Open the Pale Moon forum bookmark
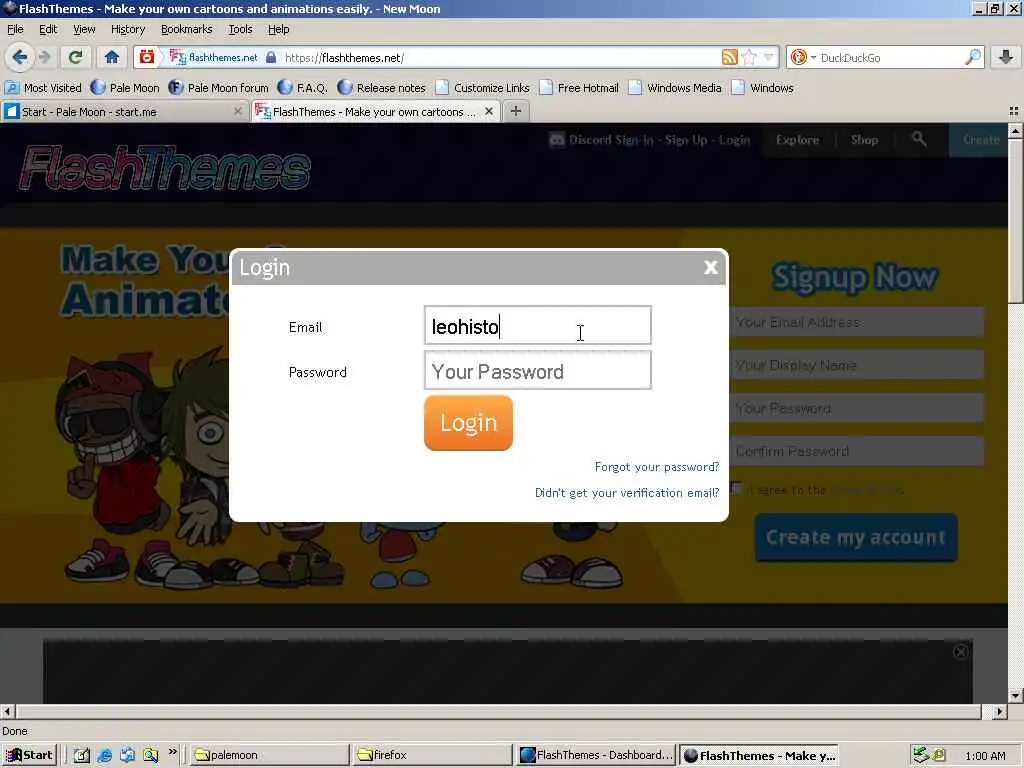The width and height of the screenshot is (1024, 768). (x=218, y=88)
